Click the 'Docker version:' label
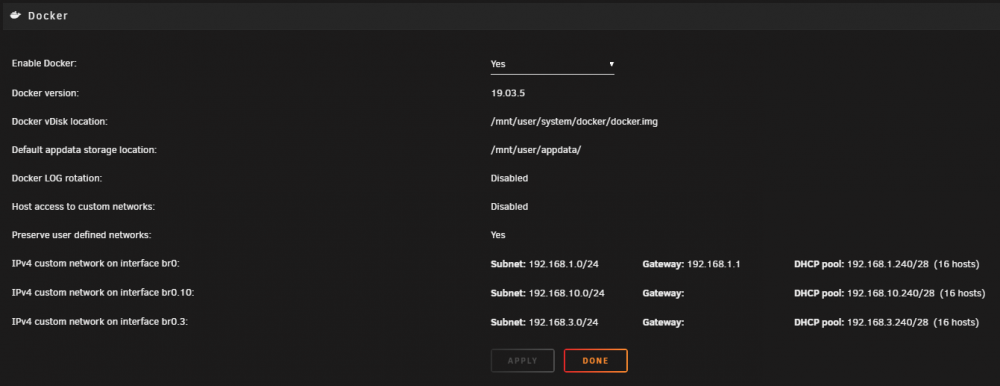 [45, 93]
